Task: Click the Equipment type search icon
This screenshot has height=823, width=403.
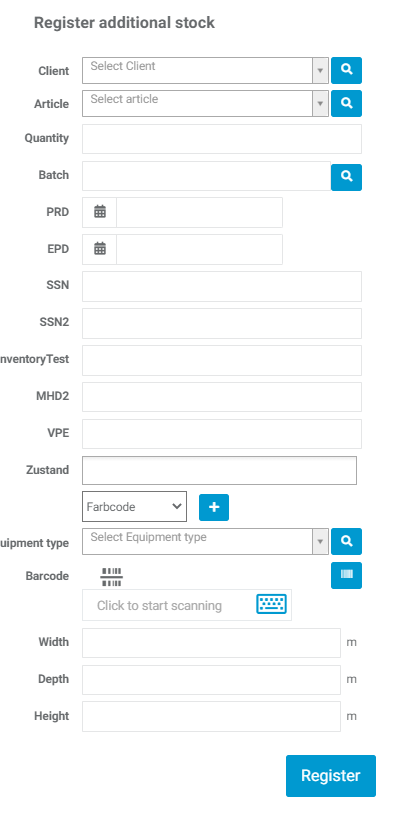Action: tap(346, 541)
